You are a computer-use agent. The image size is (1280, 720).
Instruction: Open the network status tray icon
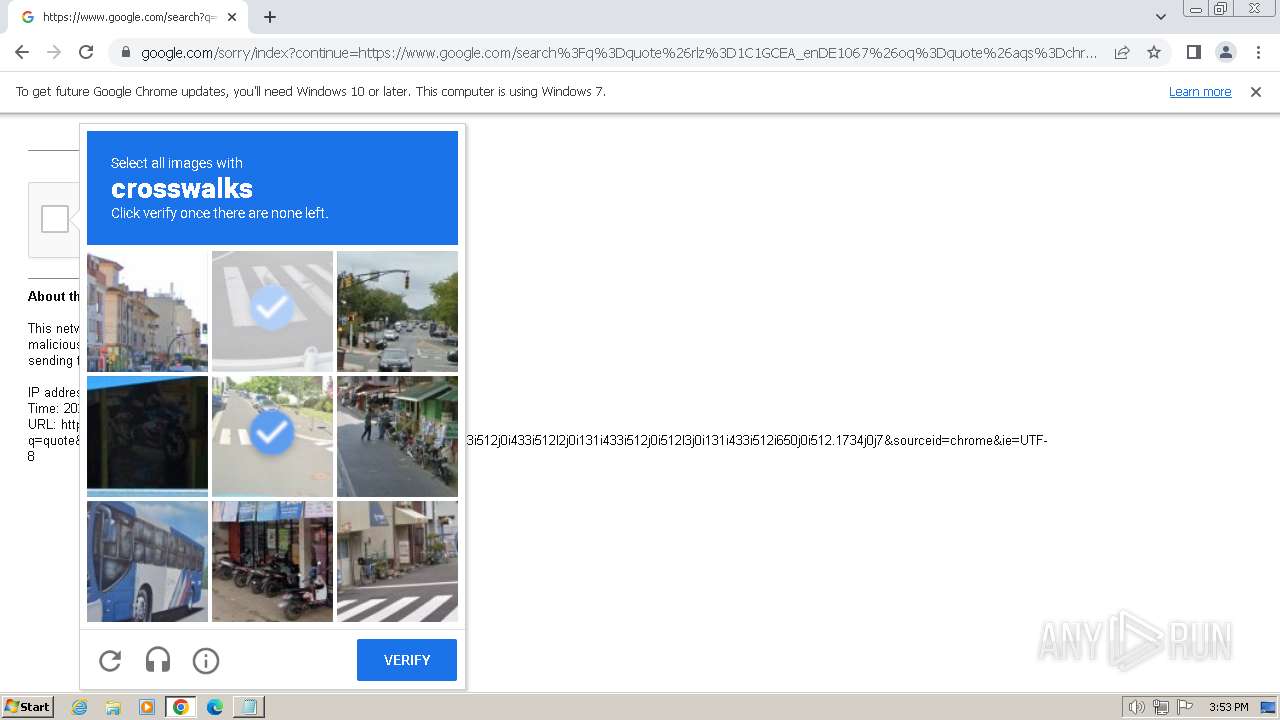click(x=1161, y=707)
